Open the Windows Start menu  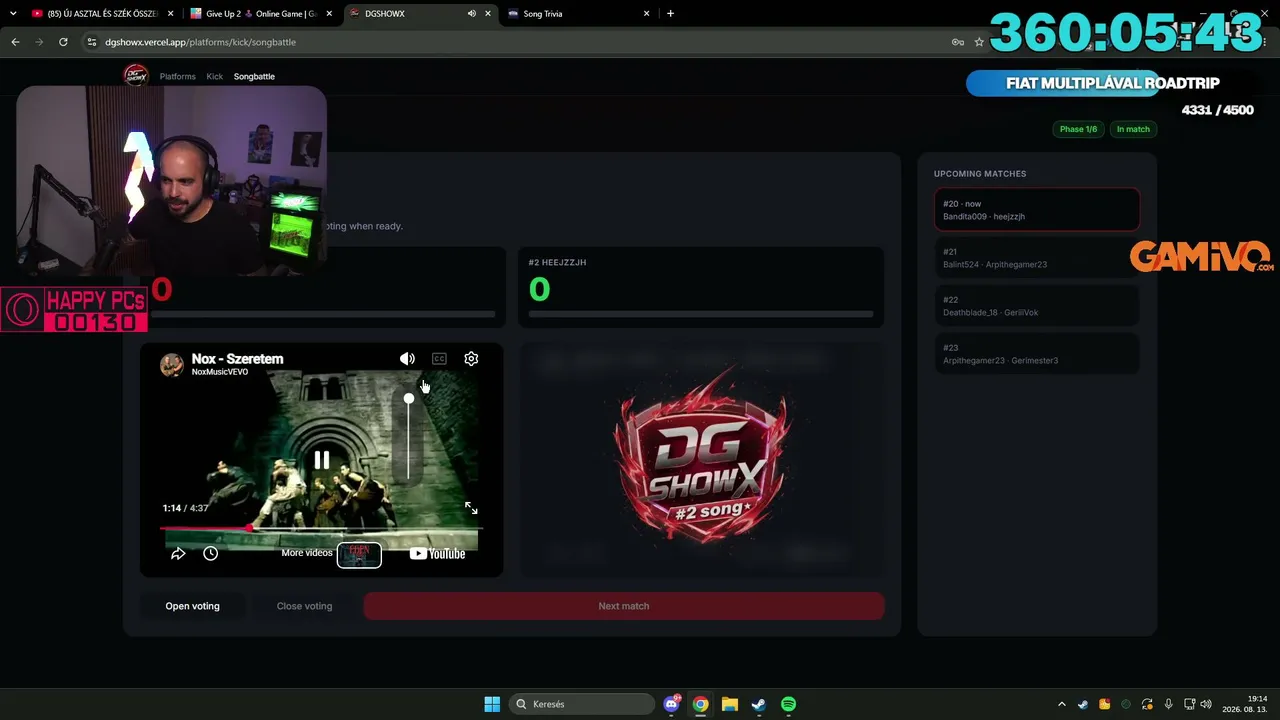click(492, 704)
